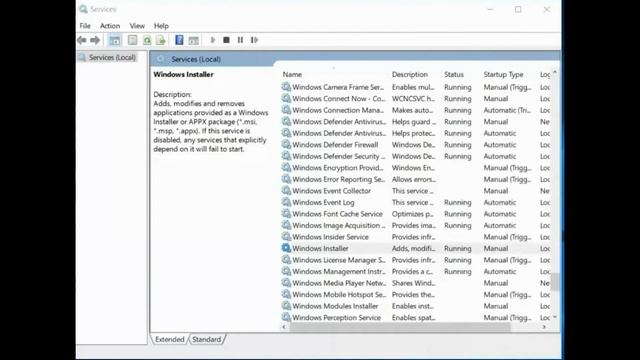This screenshot has height=360, width=640.
Task: Click the Export List toolbar icon
Action: click(x=161, y=40)
